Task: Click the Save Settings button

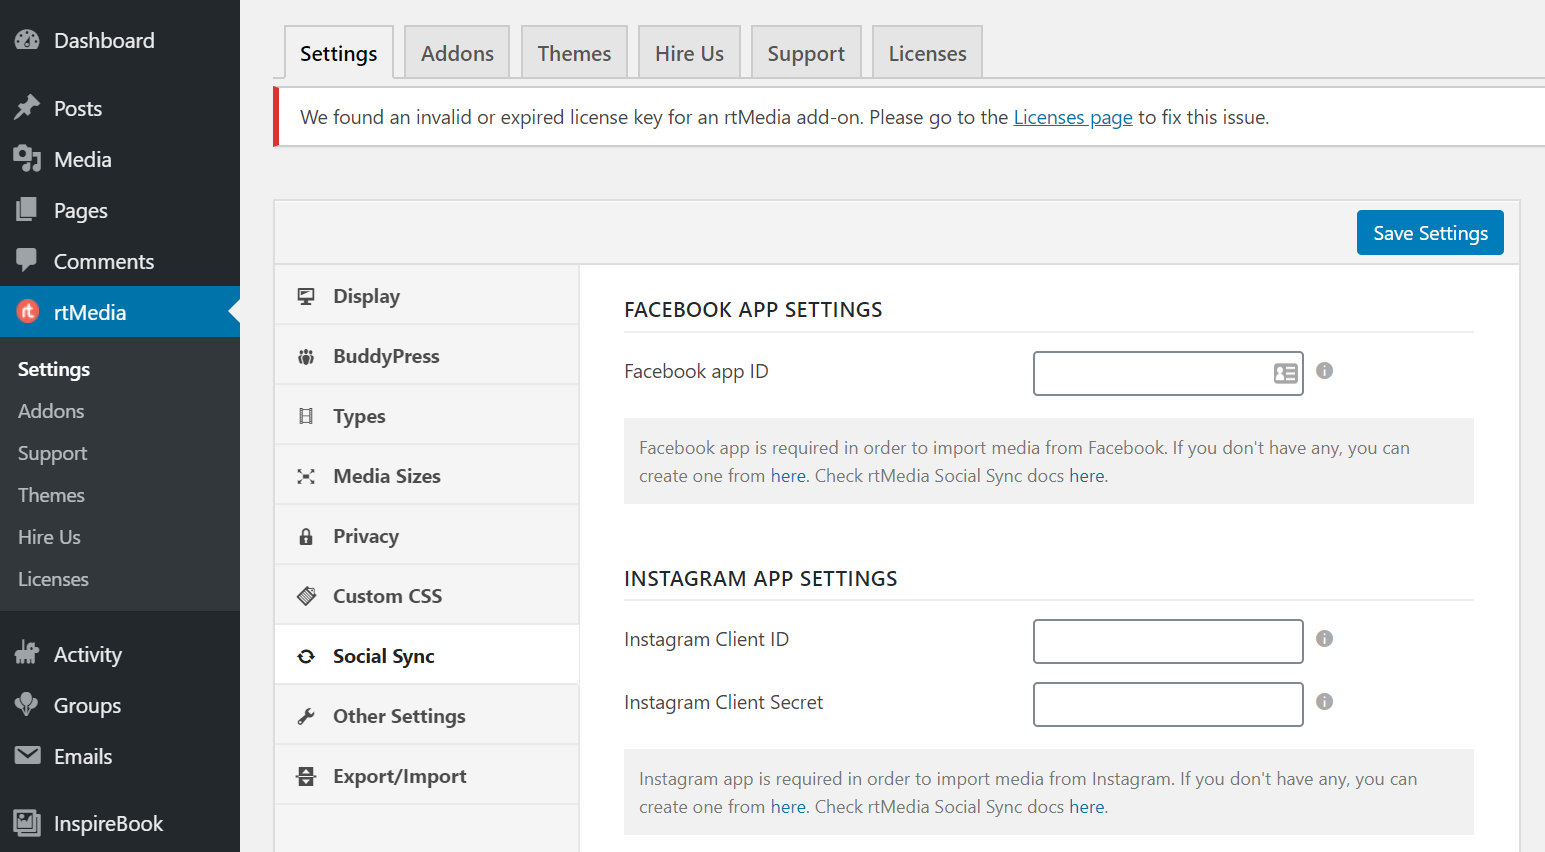Action: tap(1430, 232)
